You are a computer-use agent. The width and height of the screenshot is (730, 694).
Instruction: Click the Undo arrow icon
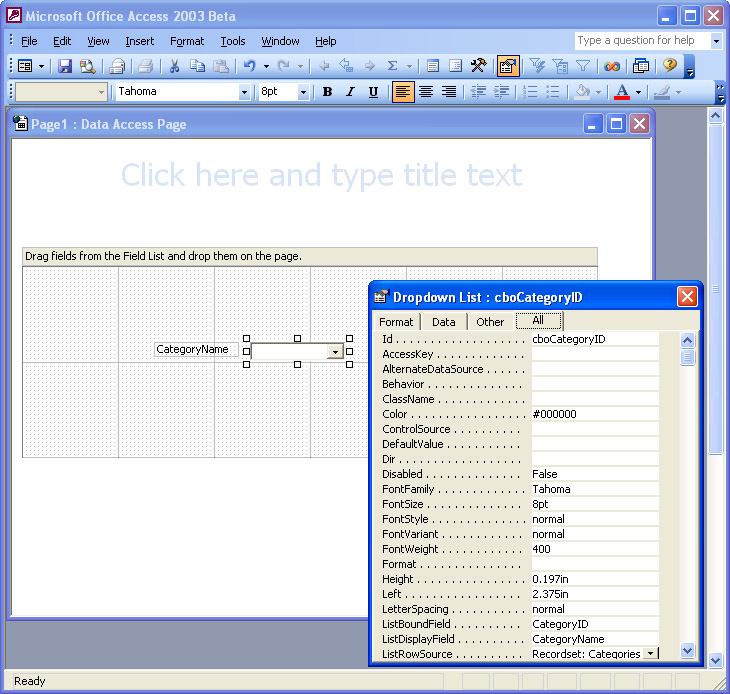point(249,66)
